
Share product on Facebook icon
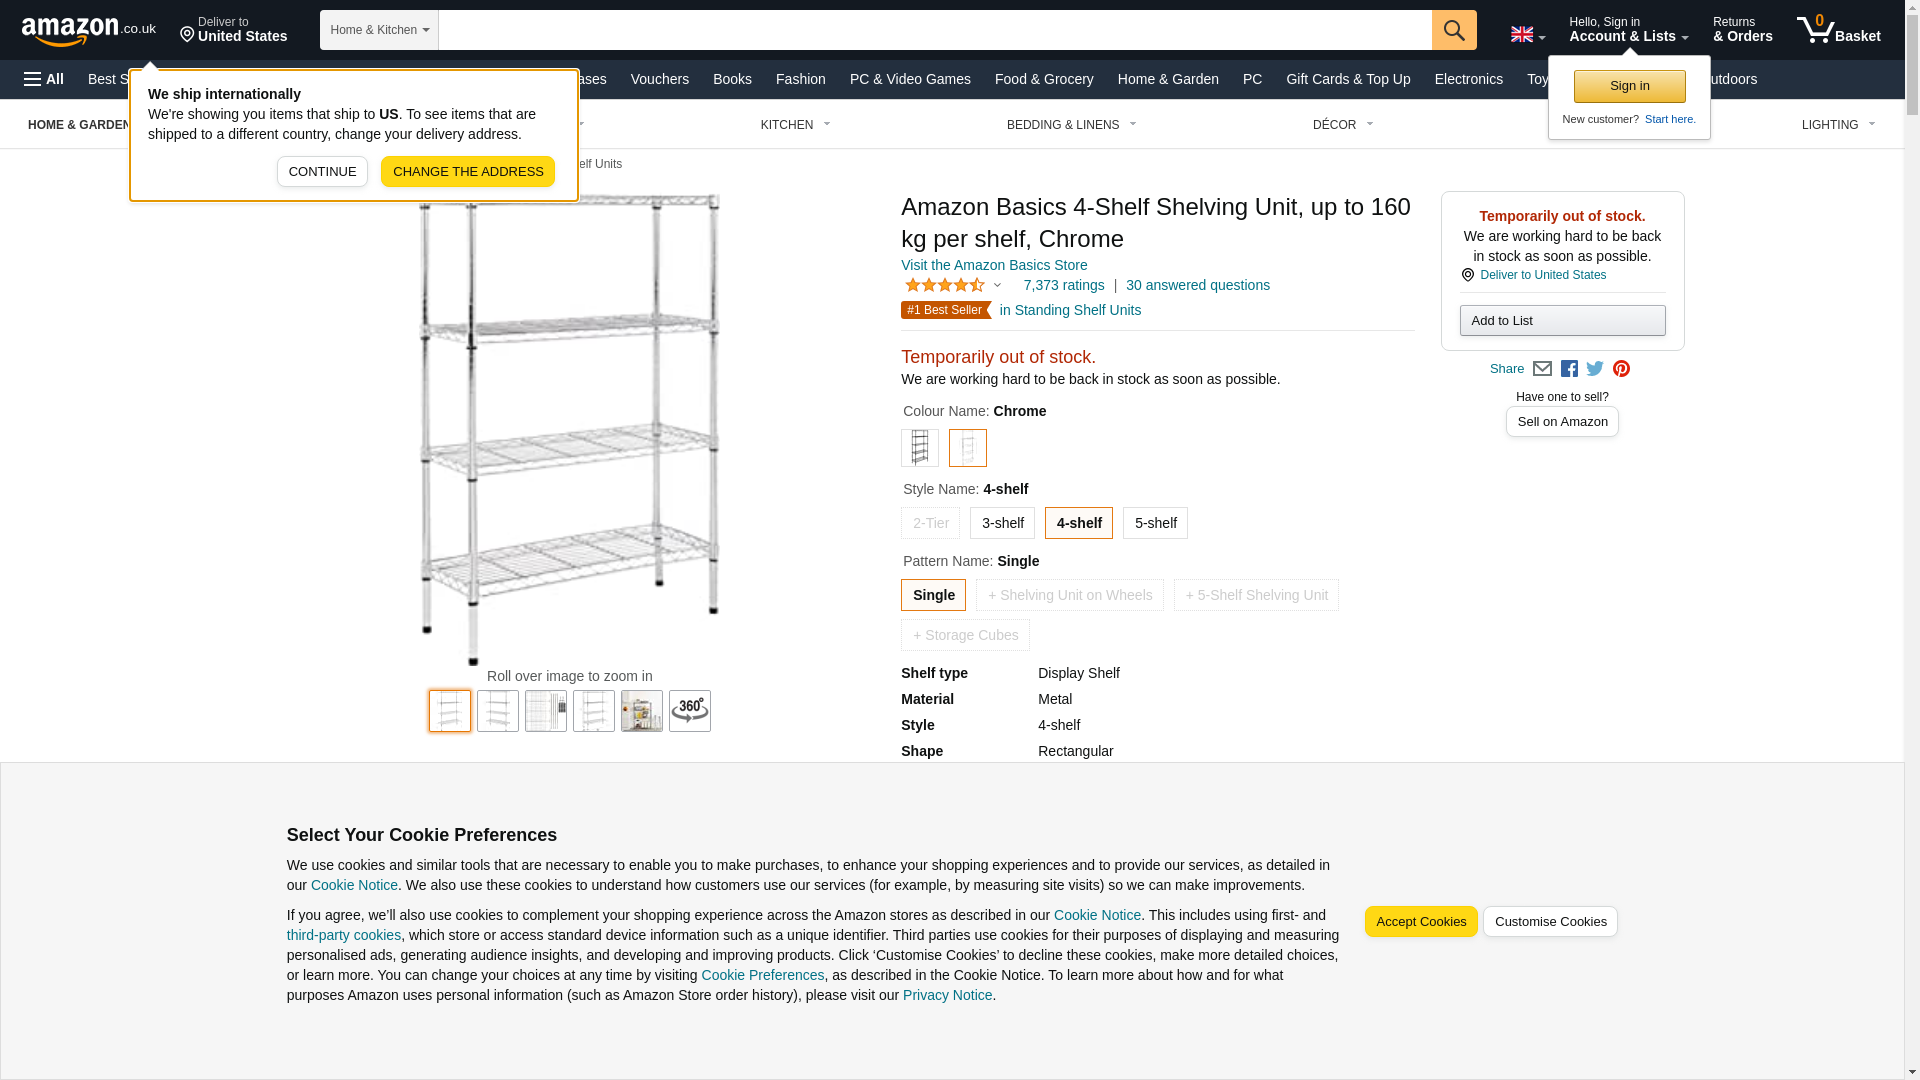1569,369
